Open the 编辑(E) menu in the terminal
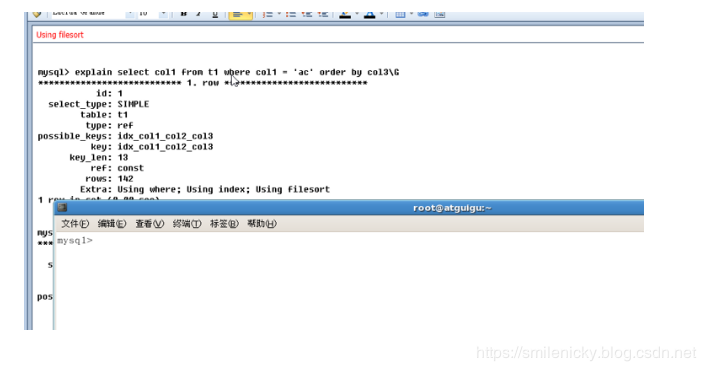Screen dimensions: 706x371 click(112, 224)
